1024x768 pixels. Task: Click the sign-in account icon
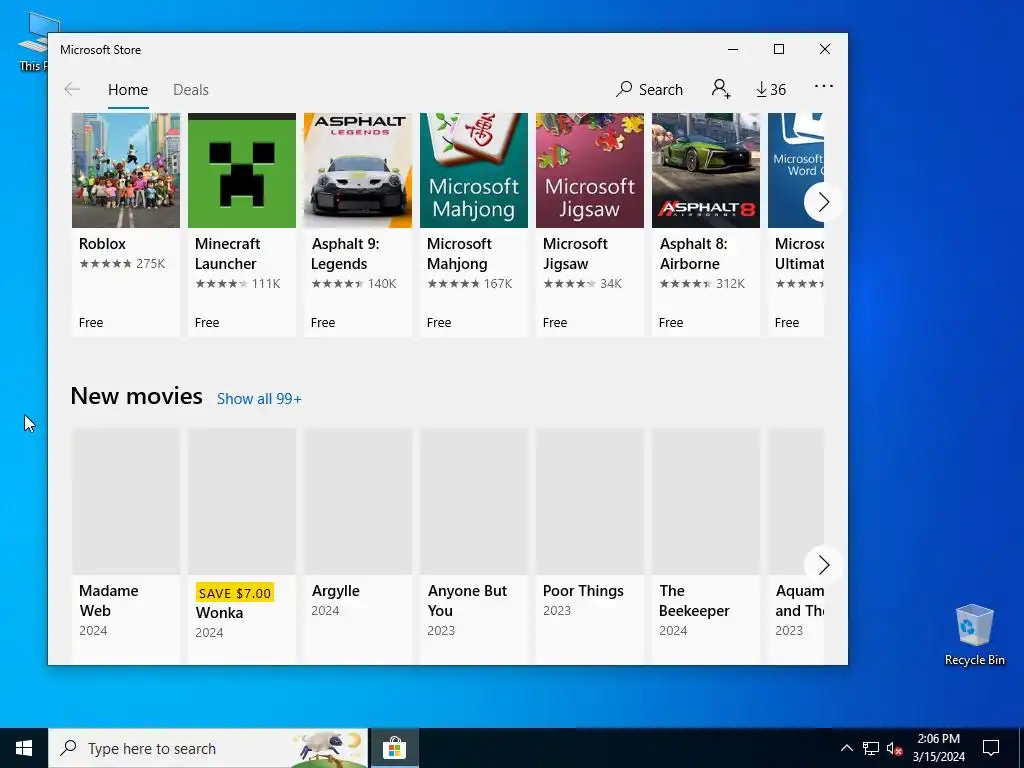(x=721, y=89)
